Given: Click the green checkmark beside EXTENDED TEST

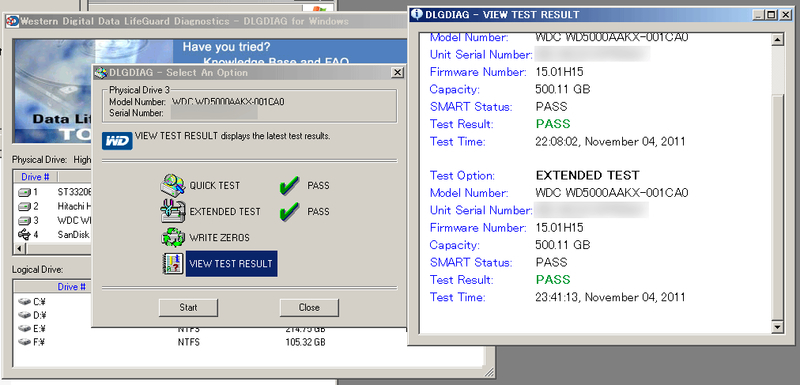Looking at the screenshot, I should tap(289, 212).
